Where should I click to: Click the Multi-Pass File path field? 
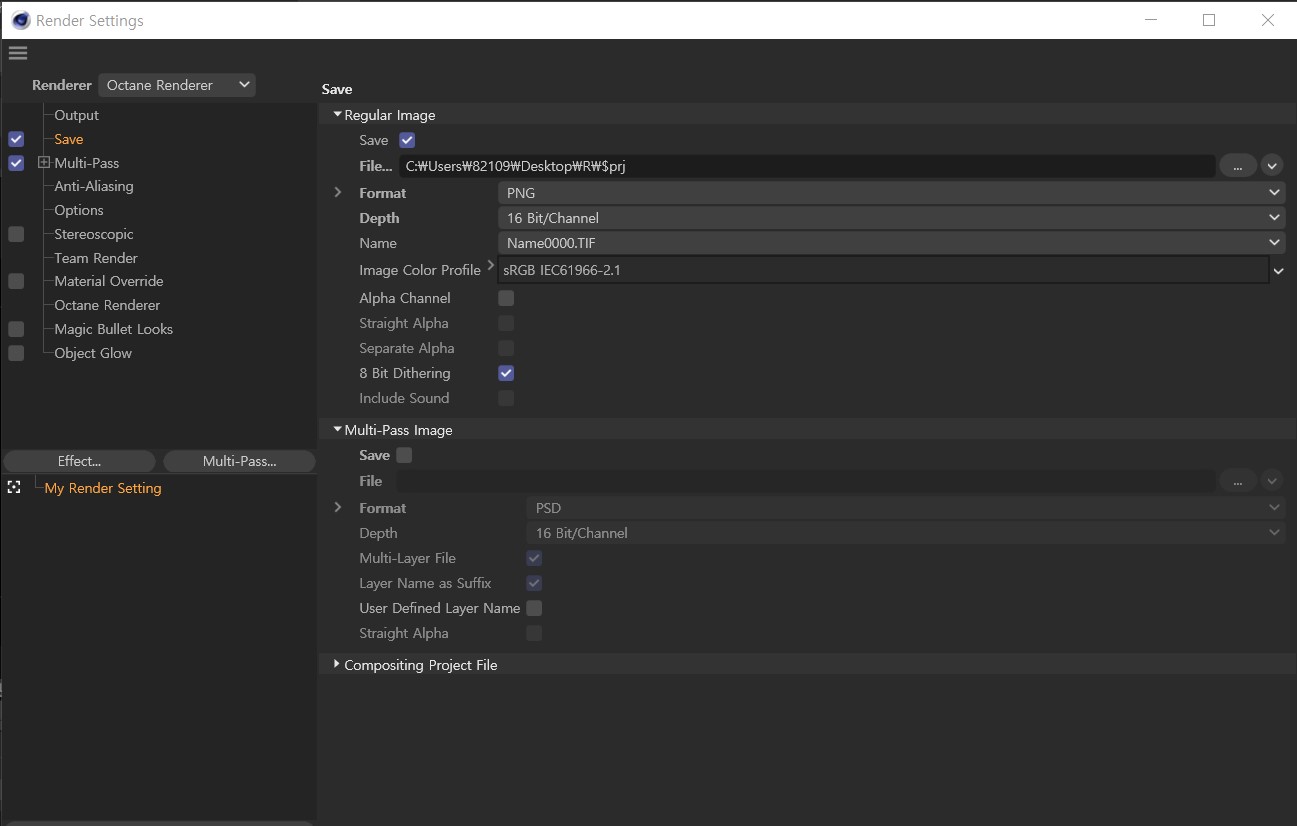(x=807, y=481)
